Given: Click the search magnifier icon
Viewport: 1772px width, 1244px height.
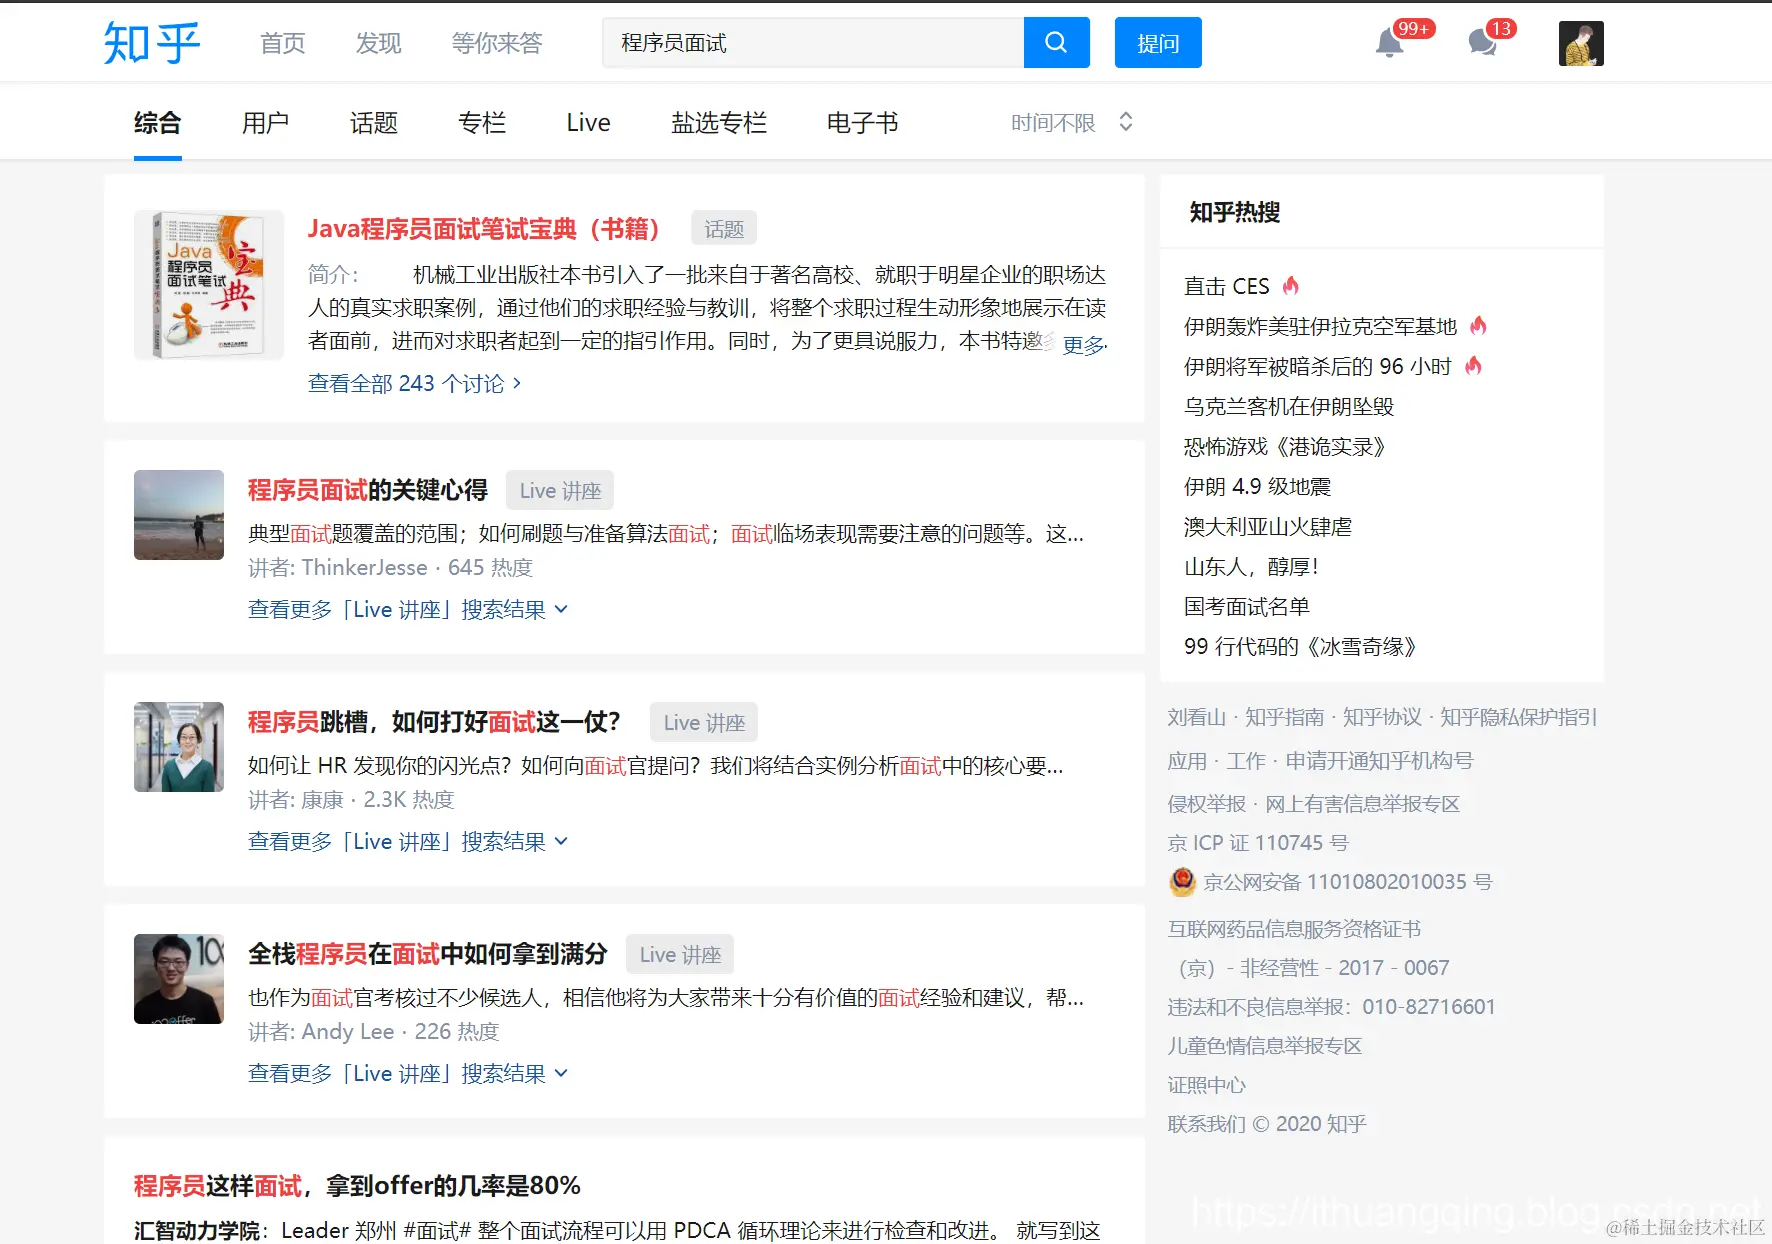Looking at the screenshot, I should (x=1056, y=42).
